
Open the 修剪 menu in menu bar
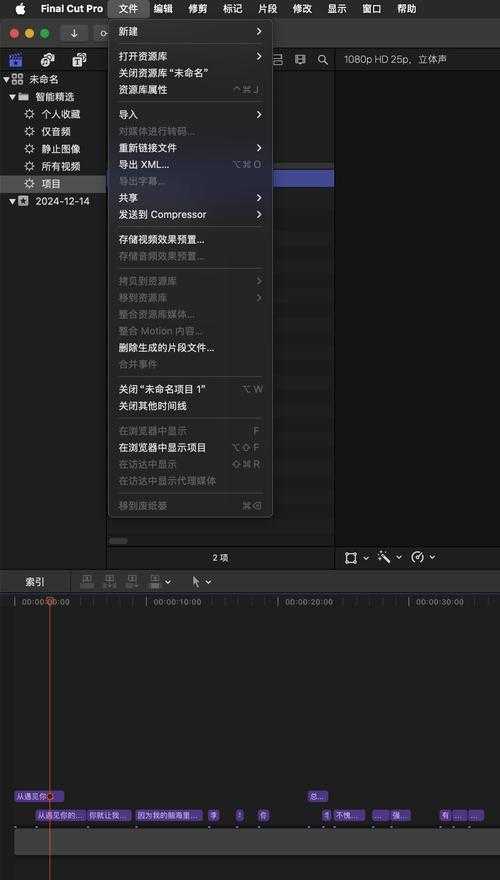198,9
